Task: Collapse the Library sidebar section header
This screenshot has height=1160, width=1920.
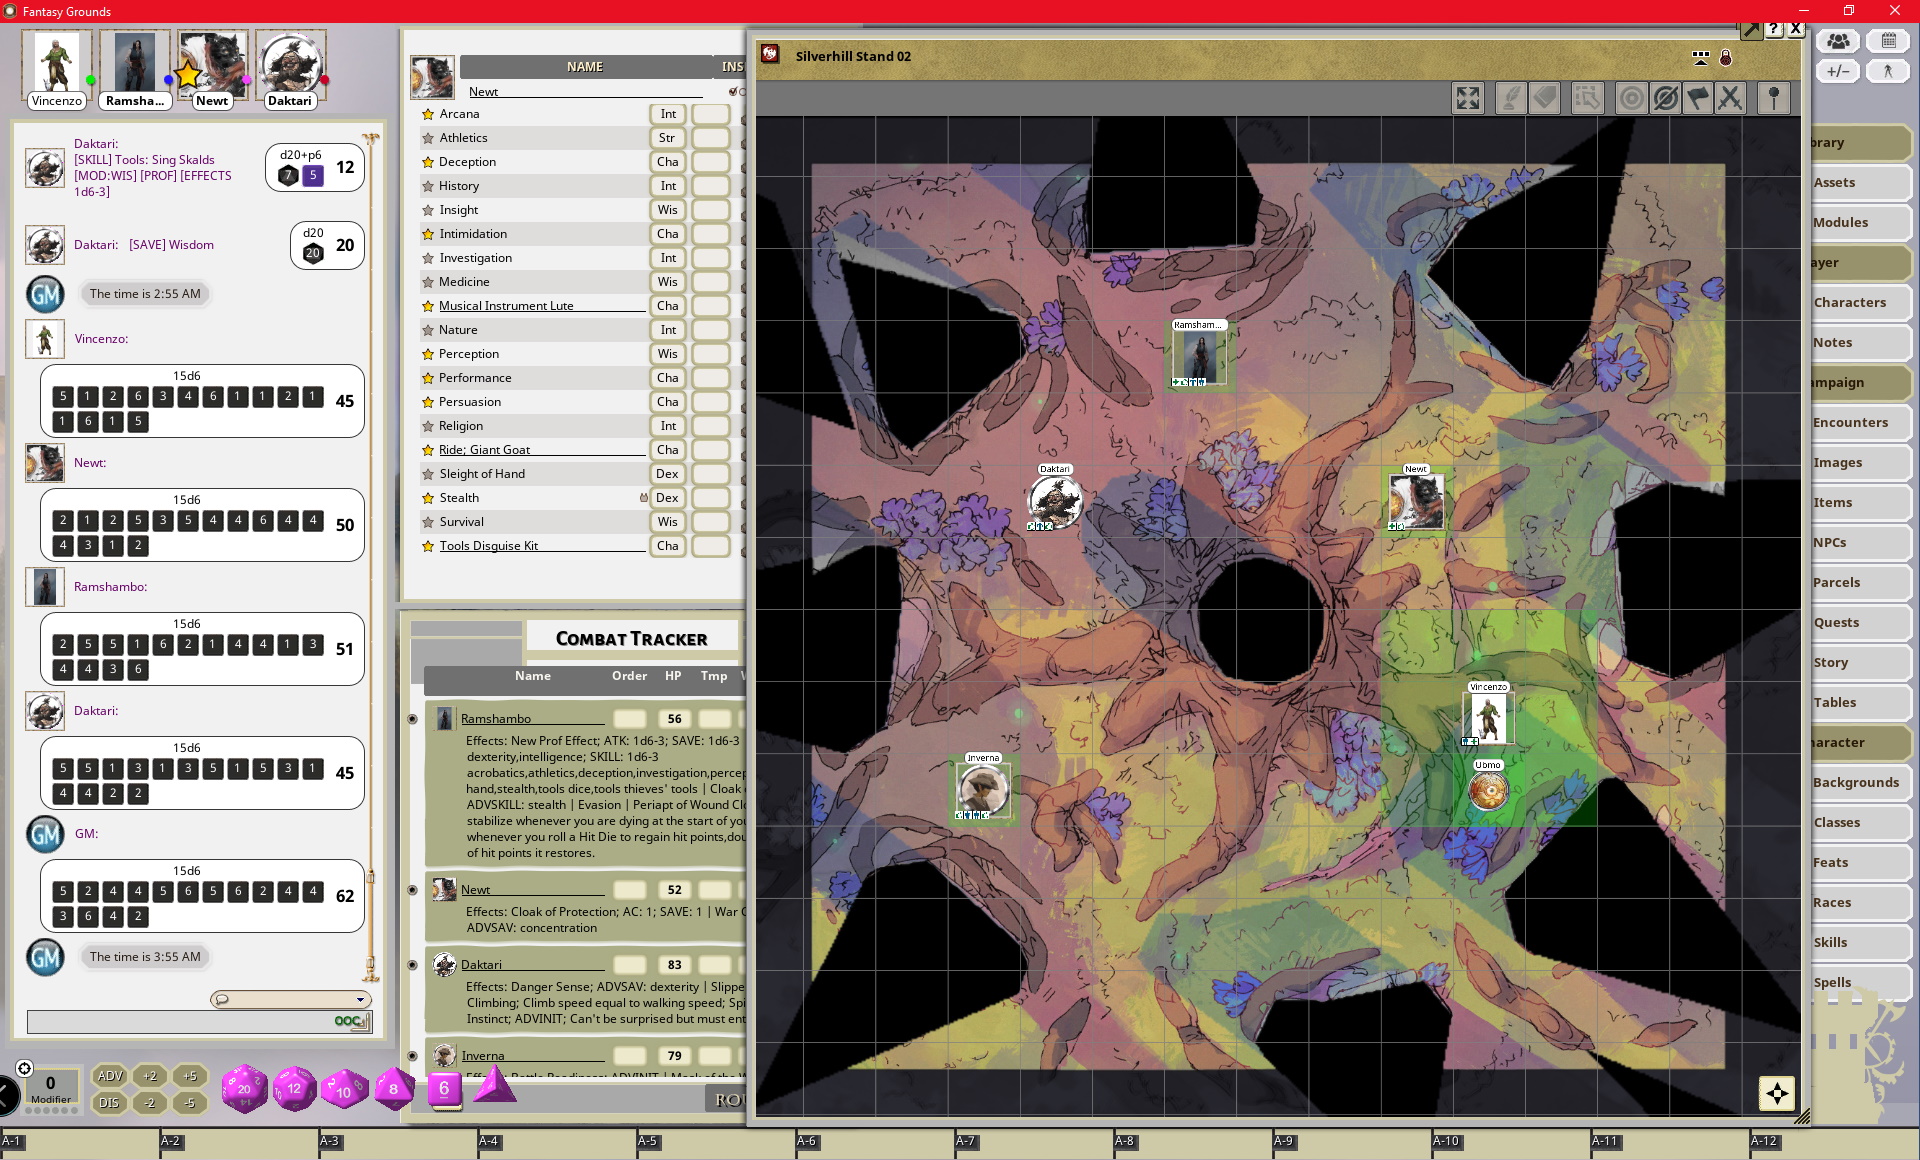Action: tap(1860, 142)
